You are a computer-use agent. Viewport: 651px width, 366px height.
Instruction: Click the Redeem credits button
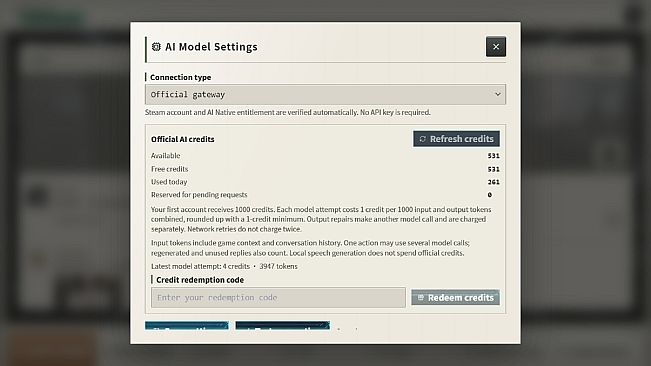point(455,298)
